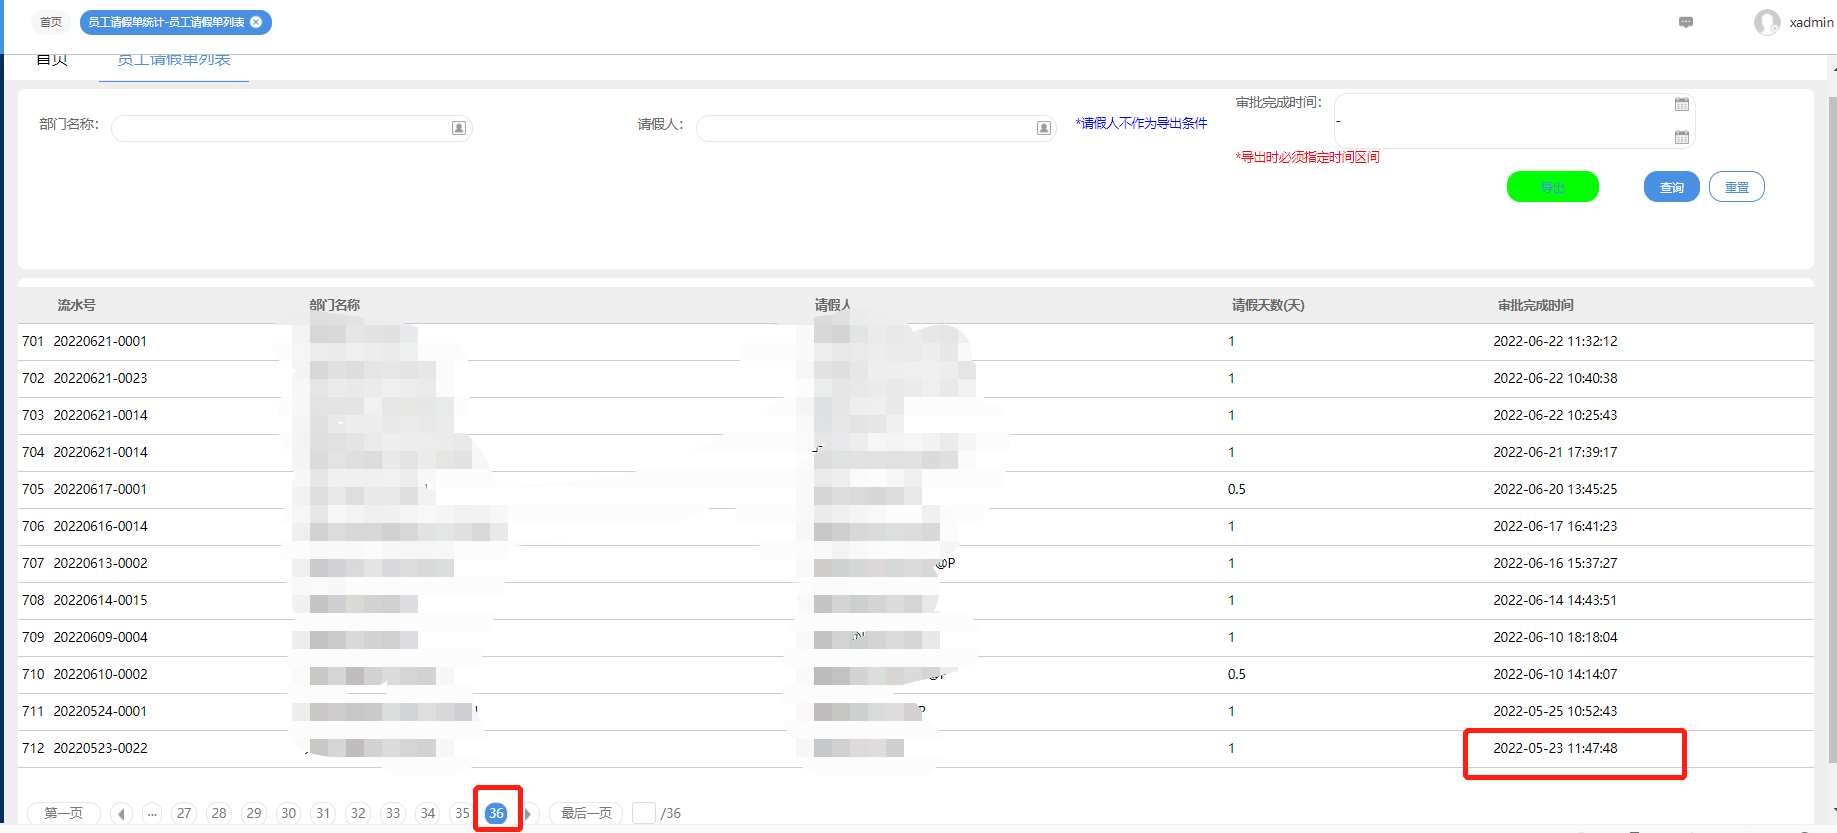Go to page 33
This screenshot has height=833, width=1837.
pyautogui.click(x=393, y=813)
